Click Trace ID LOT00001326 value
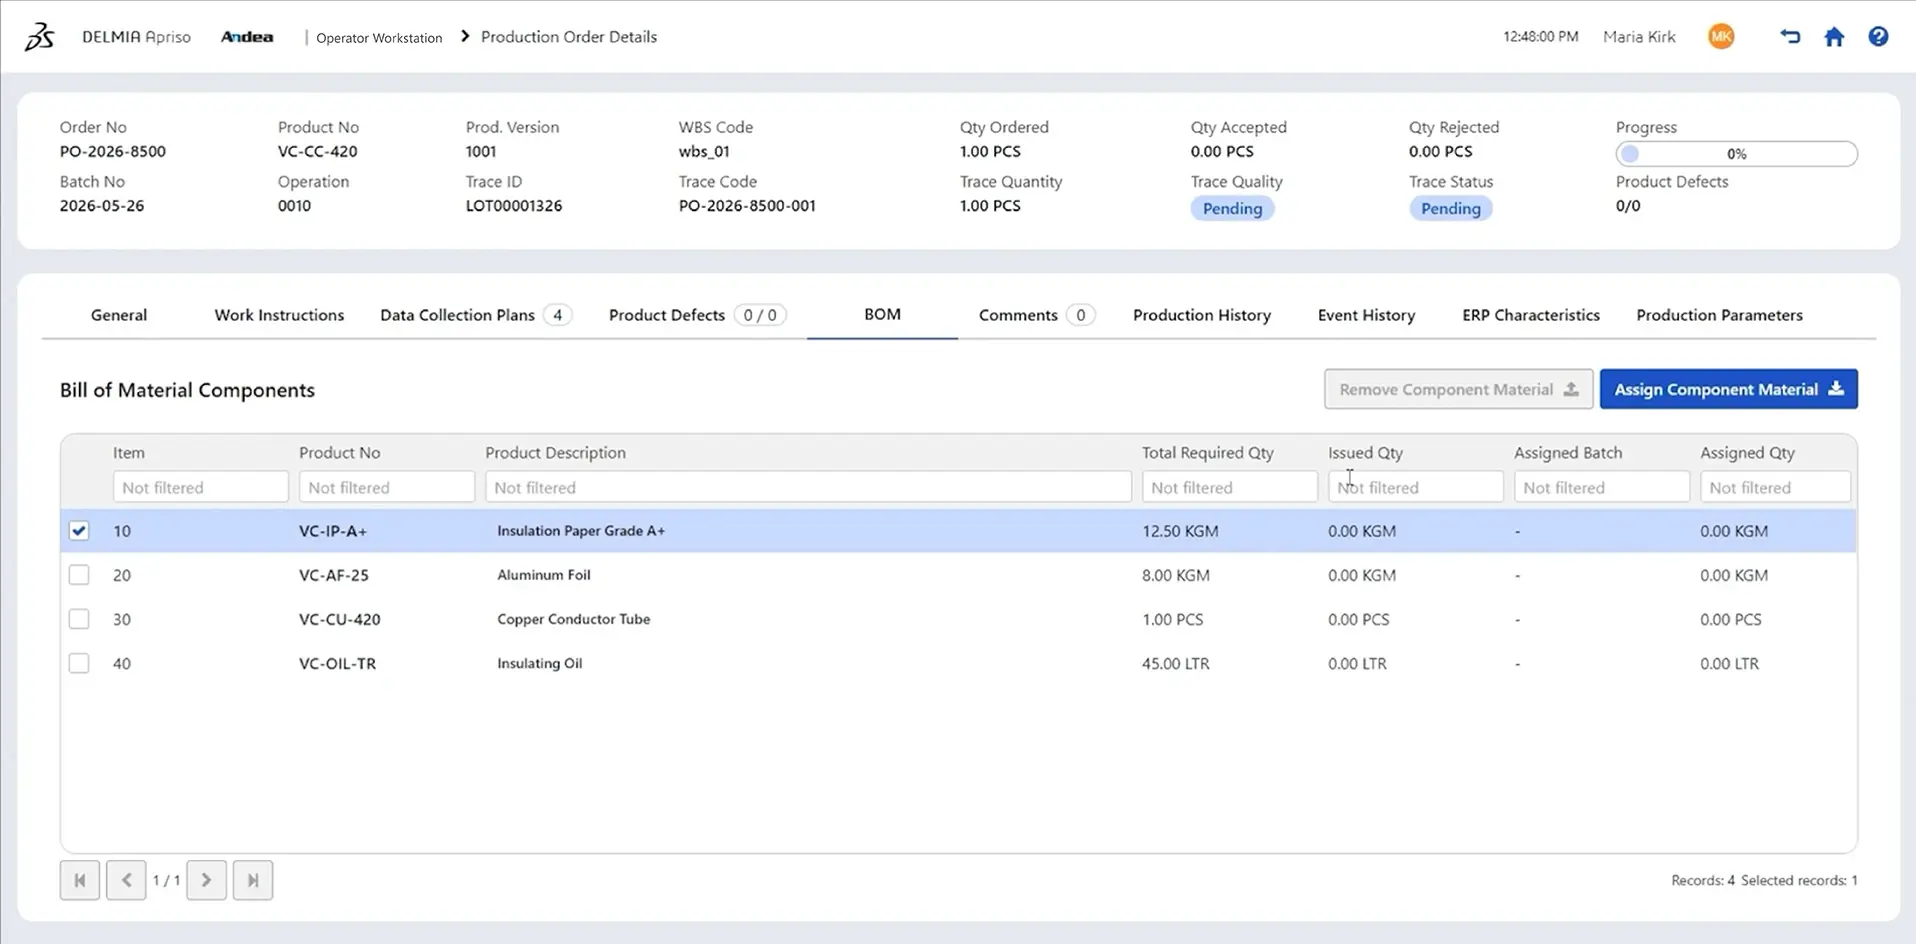This screenshot has height=944, width=1916. click(514, 205)
